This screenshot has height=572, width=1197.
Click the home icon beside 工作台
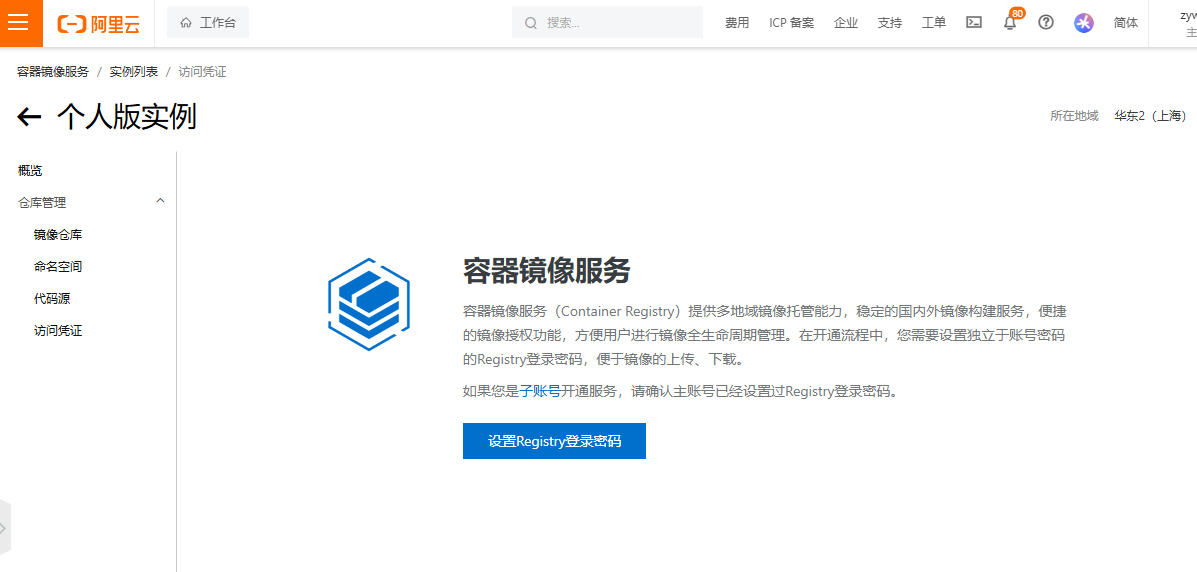tap(186, 23)
